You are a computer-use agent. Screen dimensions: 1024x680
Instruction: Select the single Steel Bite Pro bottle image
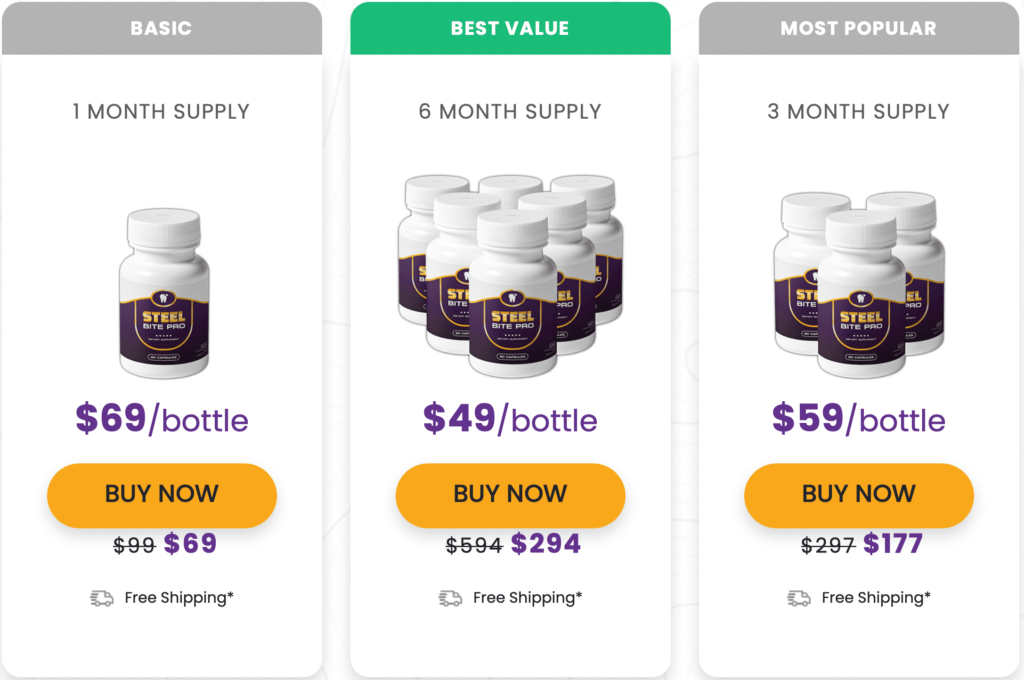click(164, 293)
